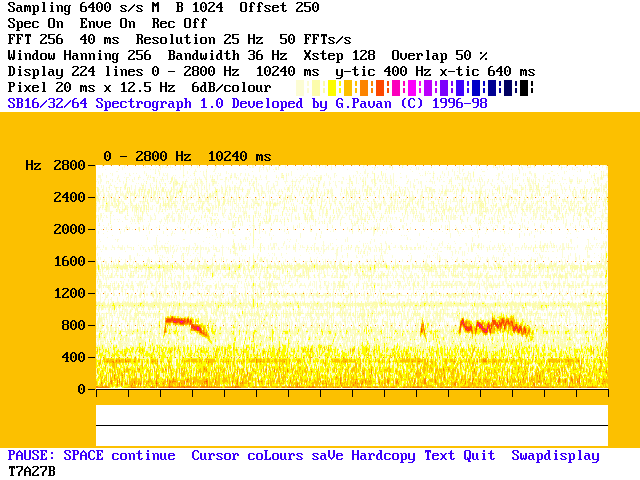Click the '0' label at the frequency axis base
The image size is (640, 480).
click(x=82, y=389)
